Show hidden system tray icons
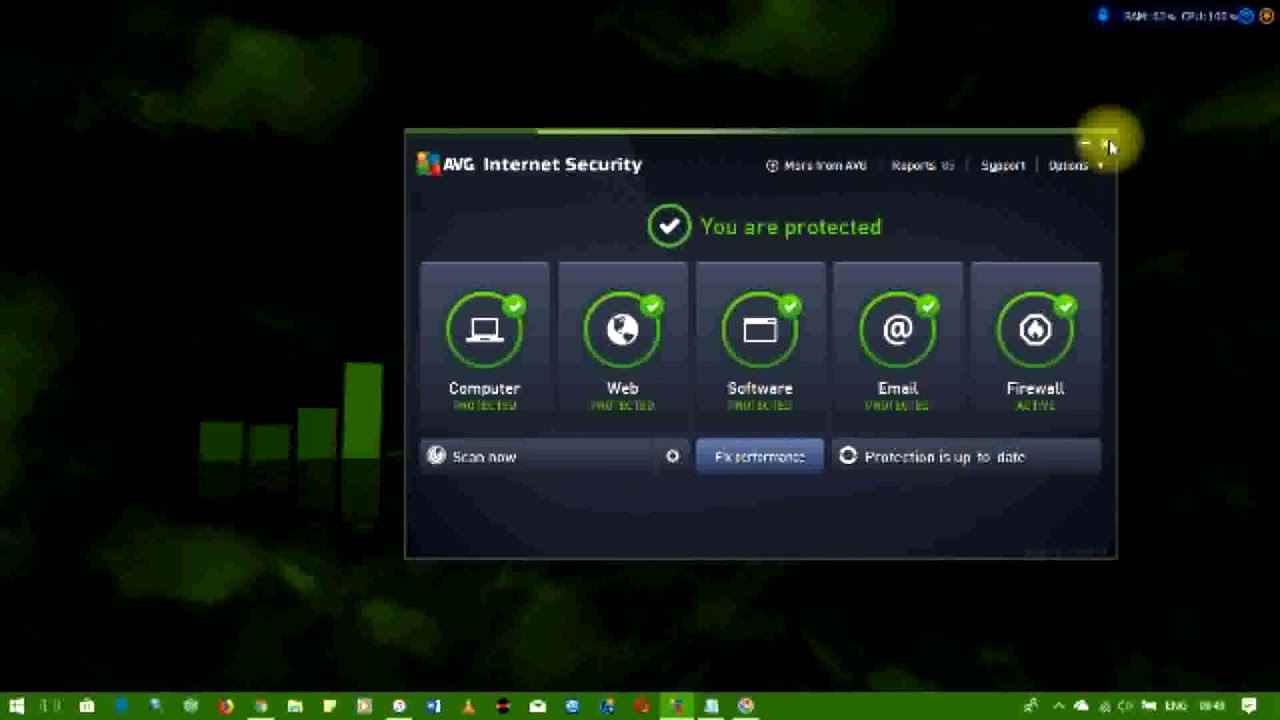Image resolution: width=1280 pixels, height=720 pixels. (x=1059, y=706)
